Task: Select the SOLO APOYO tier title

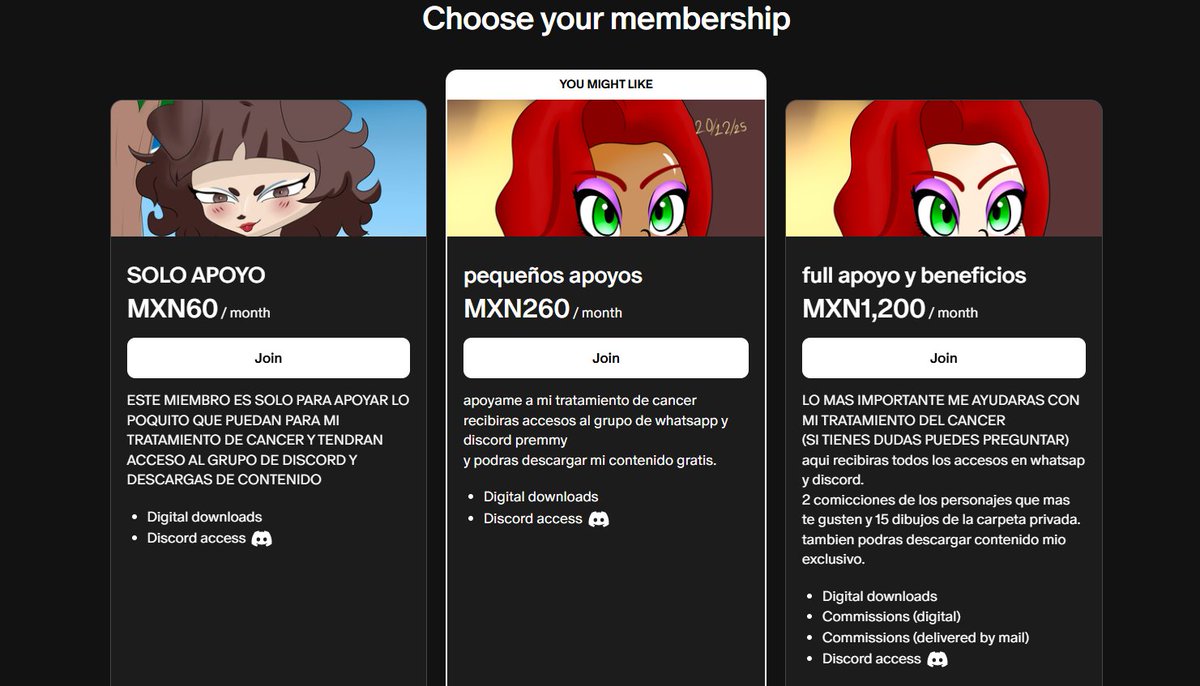Action: (x=196, y=275)
